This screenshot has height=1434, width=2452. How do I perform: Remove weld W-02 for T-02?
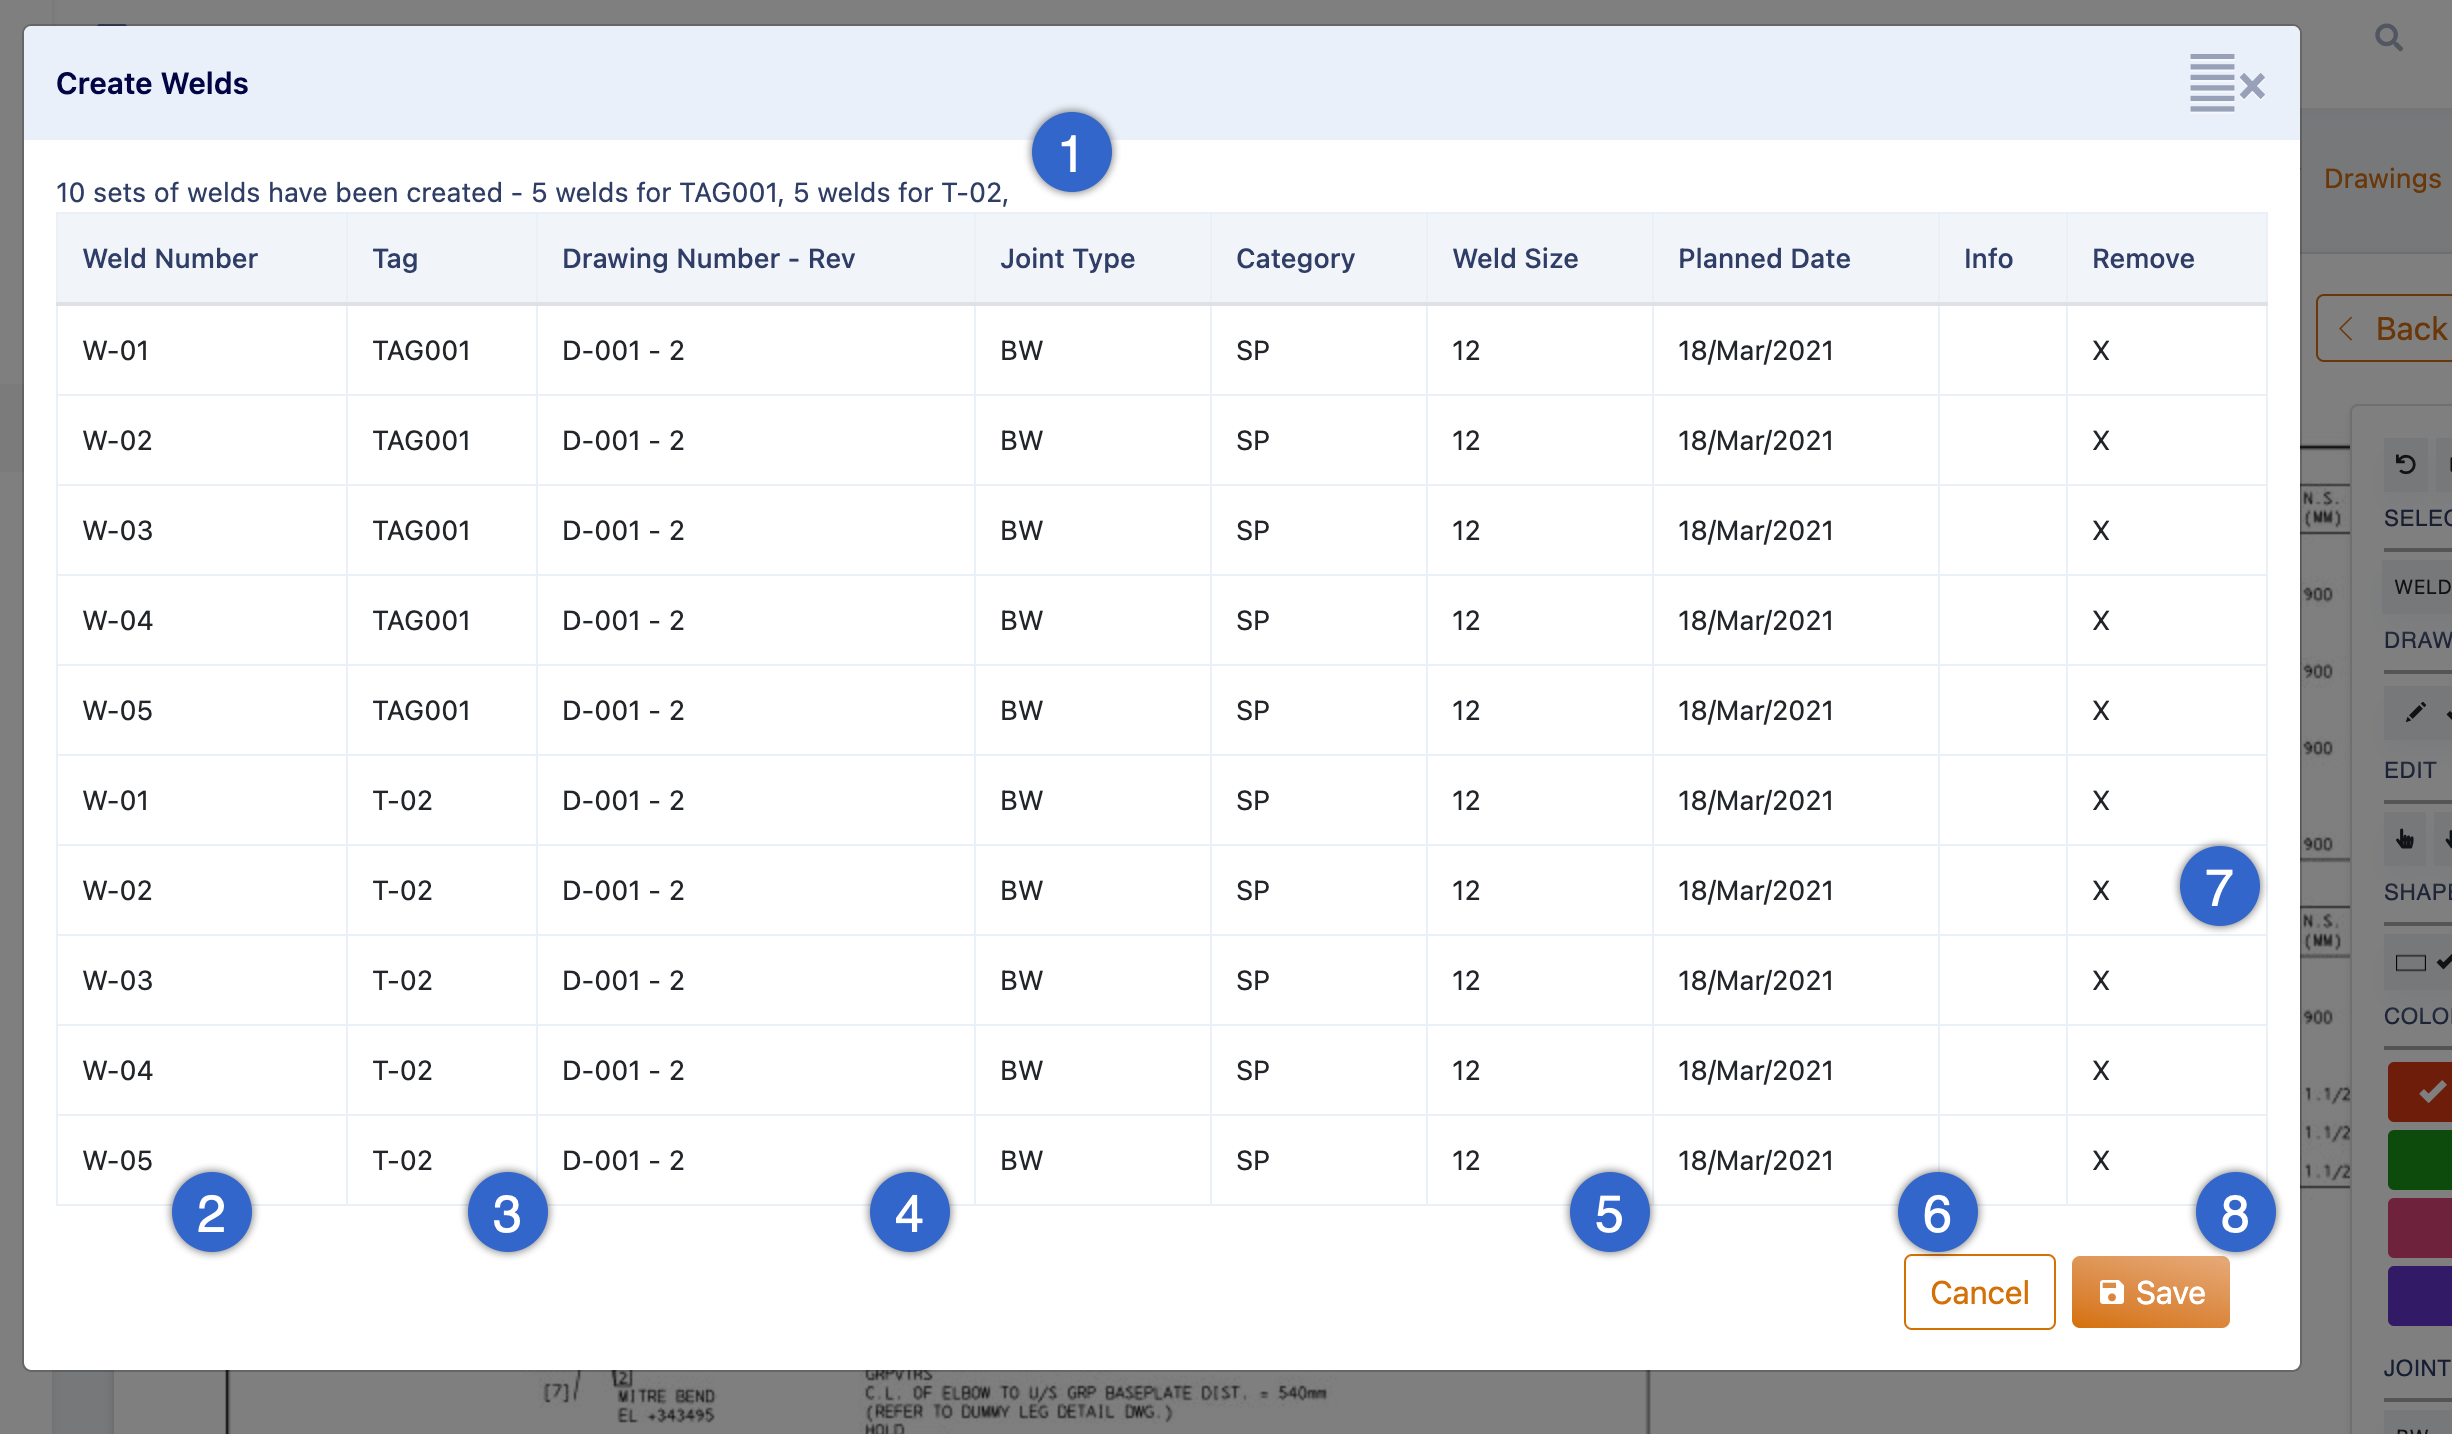coord(2101,891)
